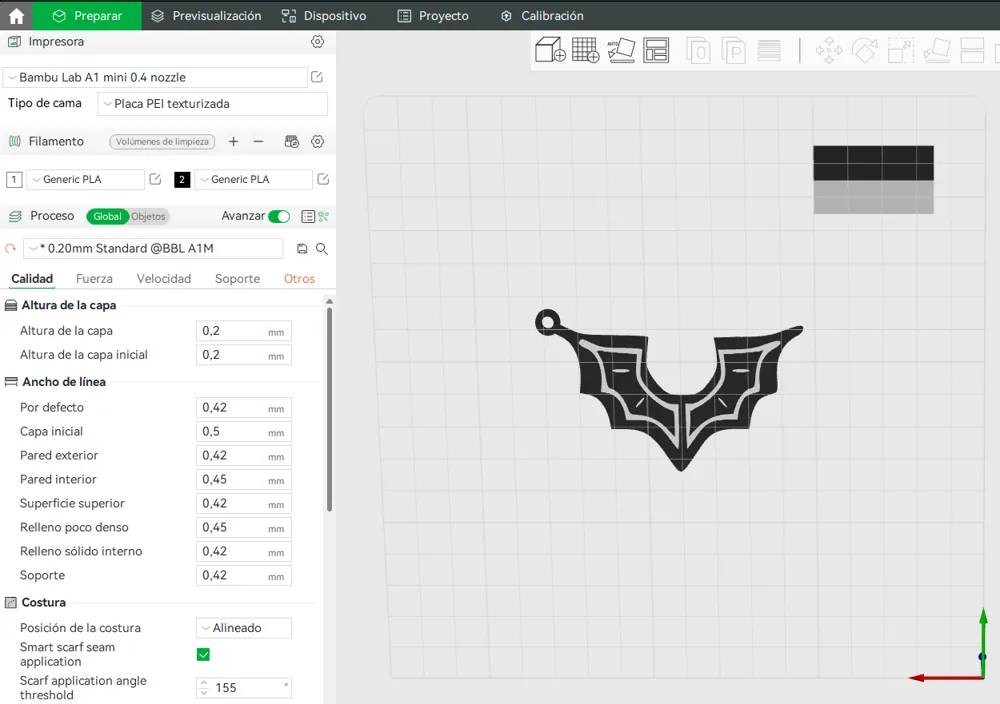Viewport: 1000px width, 704px height.
Task: Uncheck Smart scarf seam application
Action: [203, 654]
